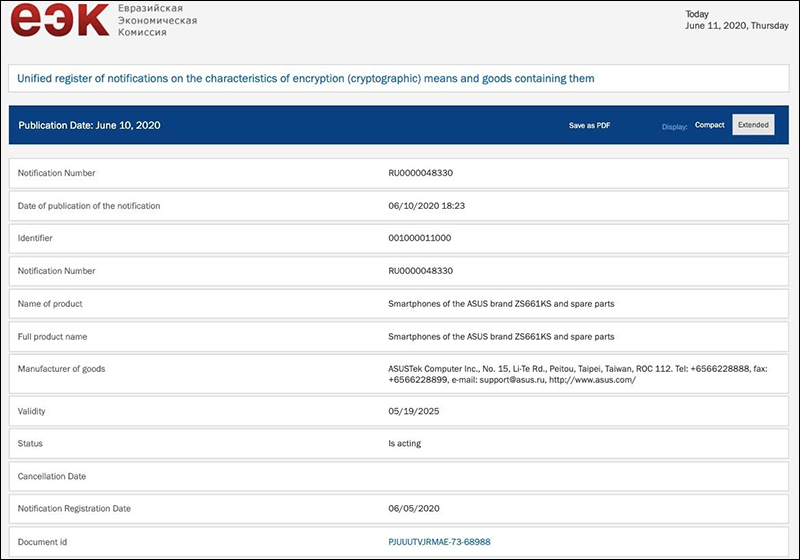Switch display to Compact view
Screen dimensions: 800x560
click(x=709, y=125)
